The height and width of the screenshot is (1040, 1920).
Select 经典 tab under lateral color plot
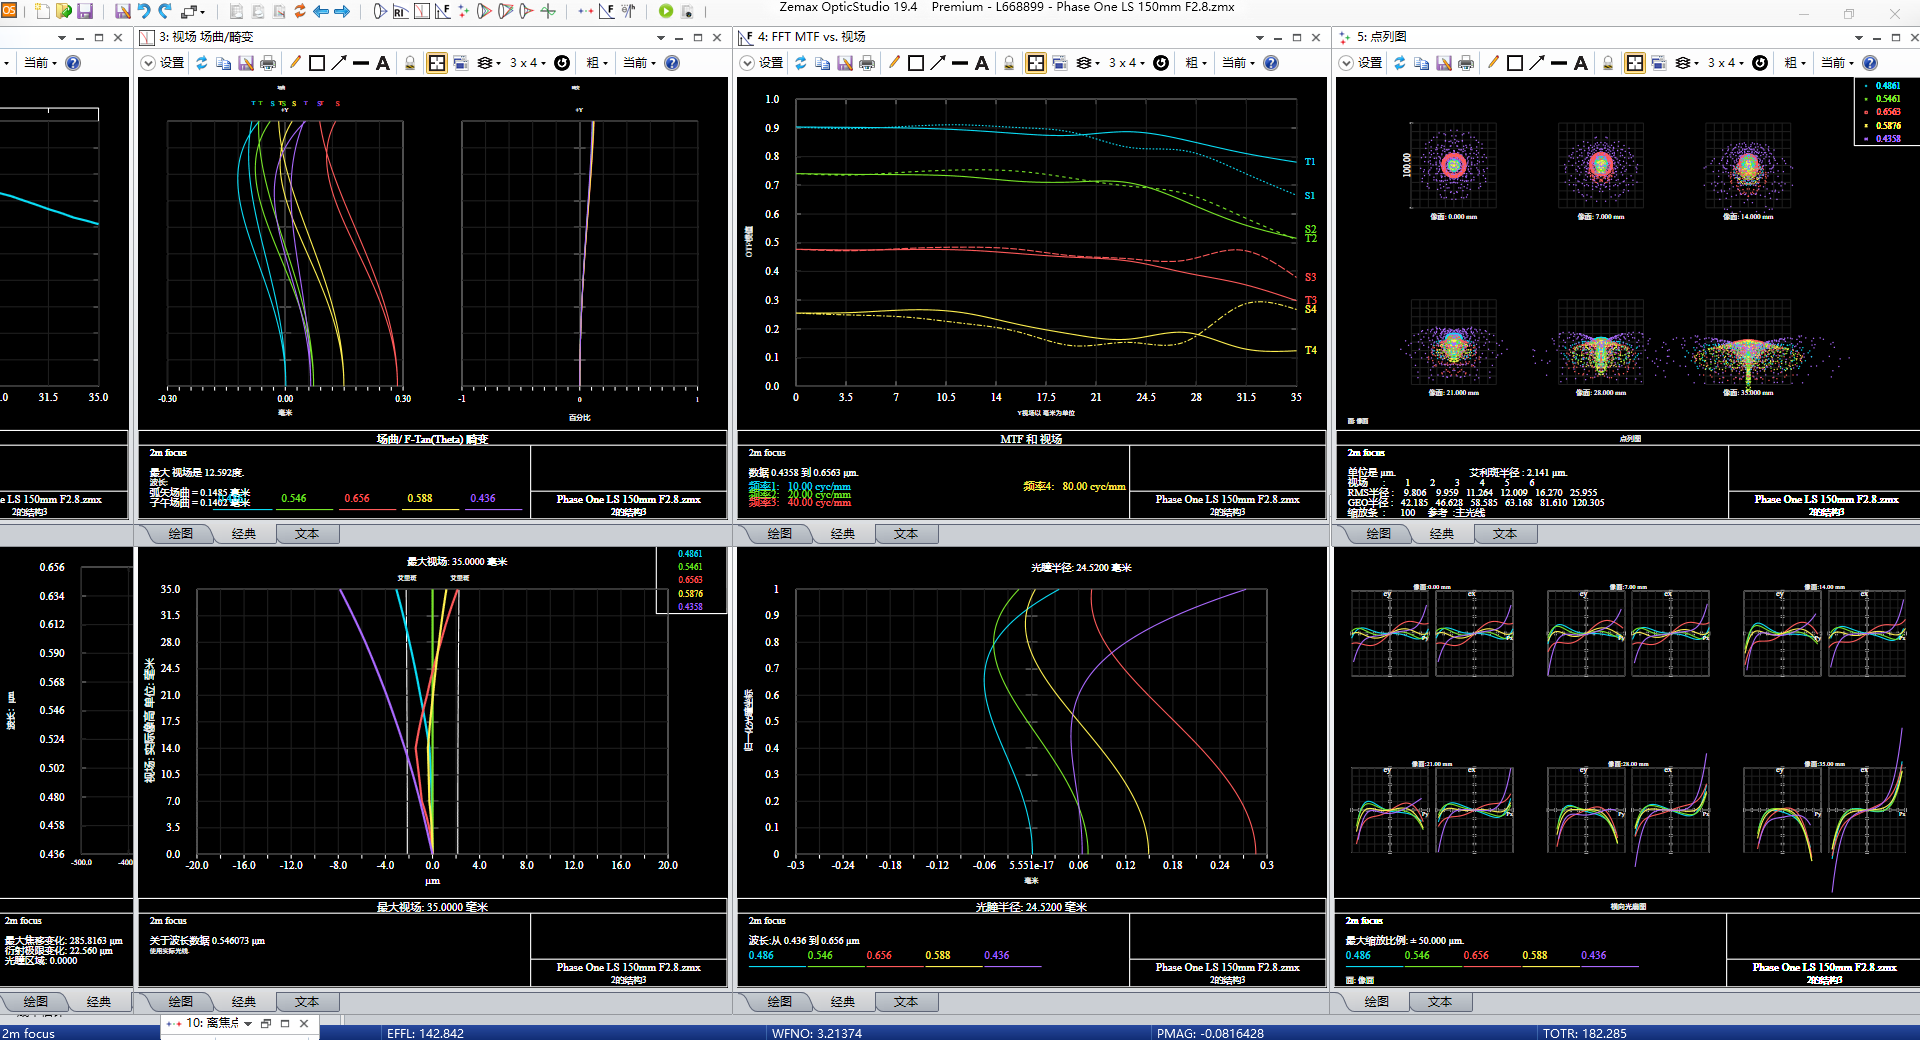[244, 1002]
